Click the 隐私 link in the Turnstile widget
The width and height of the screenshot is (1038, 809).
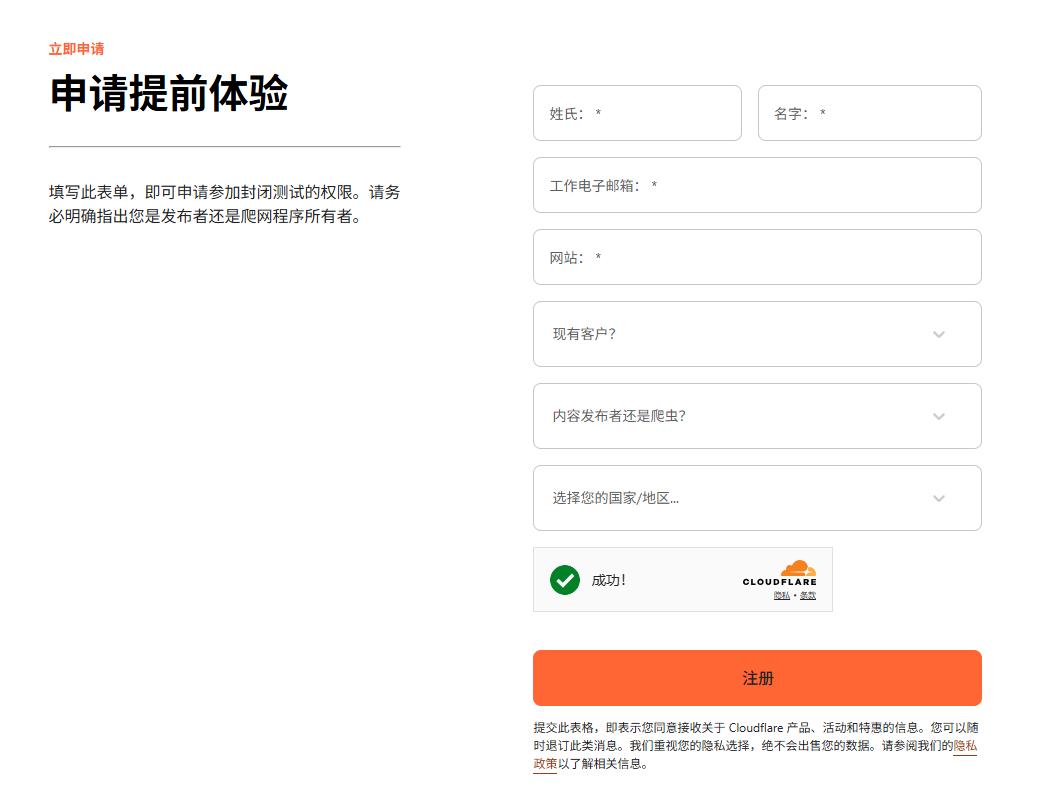pyautogui.click(x=783, y=595)
